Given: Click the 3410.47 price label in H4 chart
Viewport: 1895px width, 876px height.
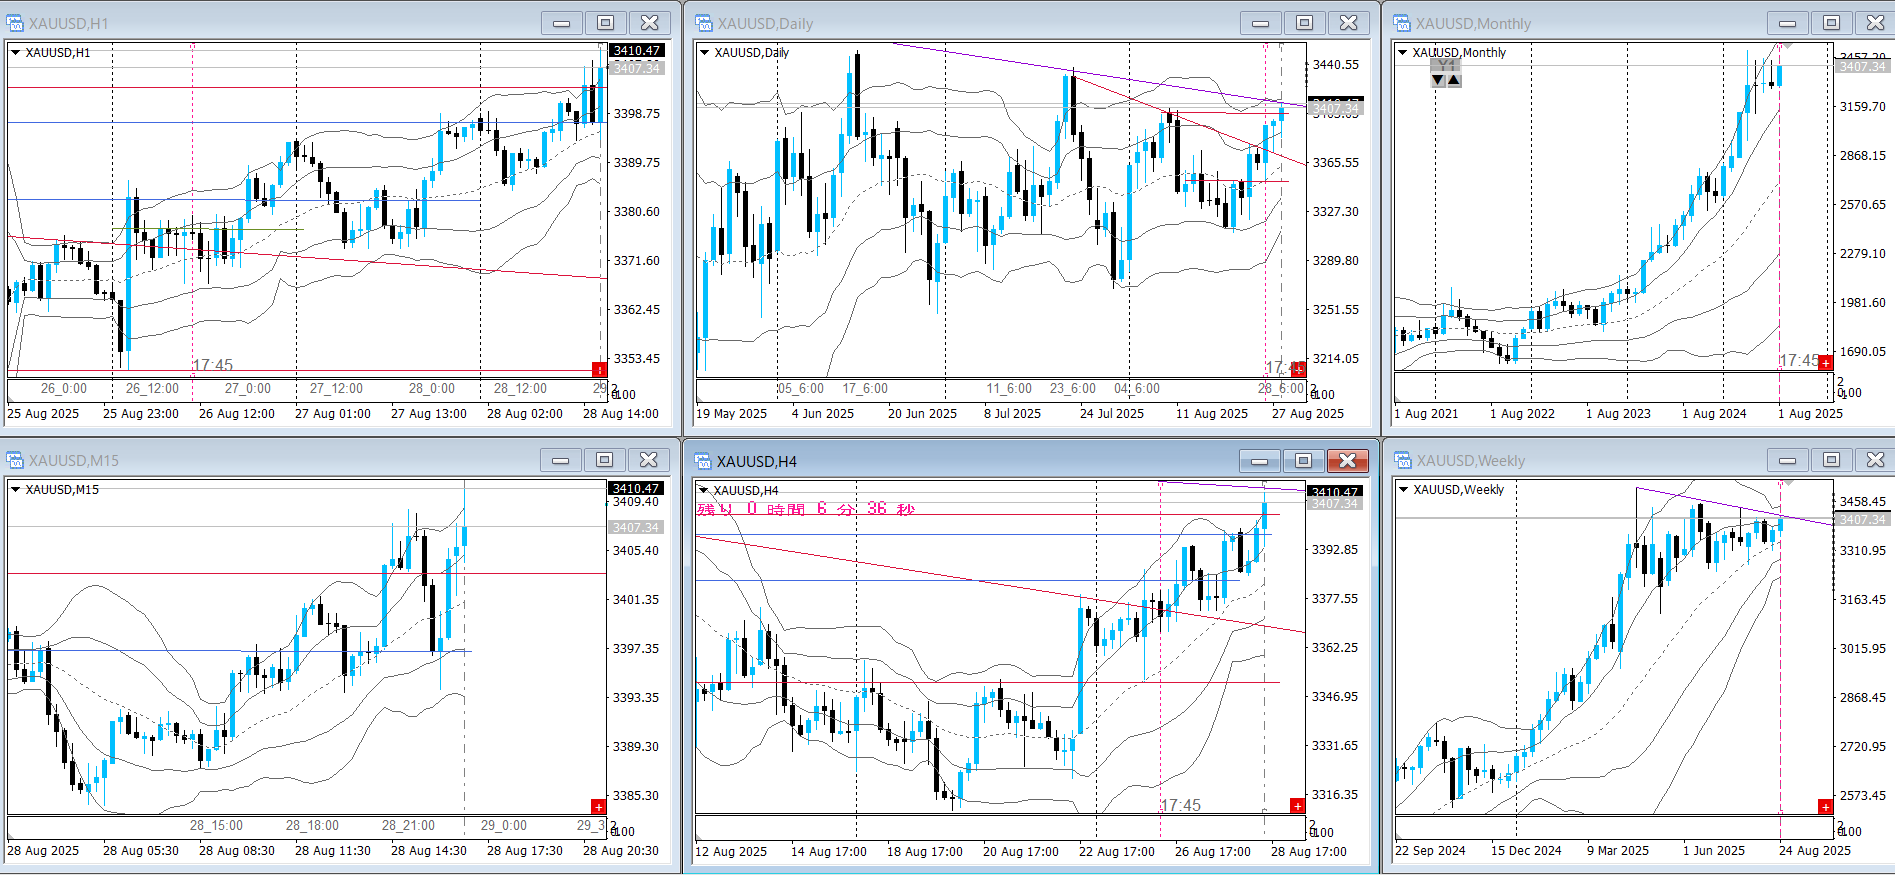Looking at the screenshot, I should (x=1335, y=491).
